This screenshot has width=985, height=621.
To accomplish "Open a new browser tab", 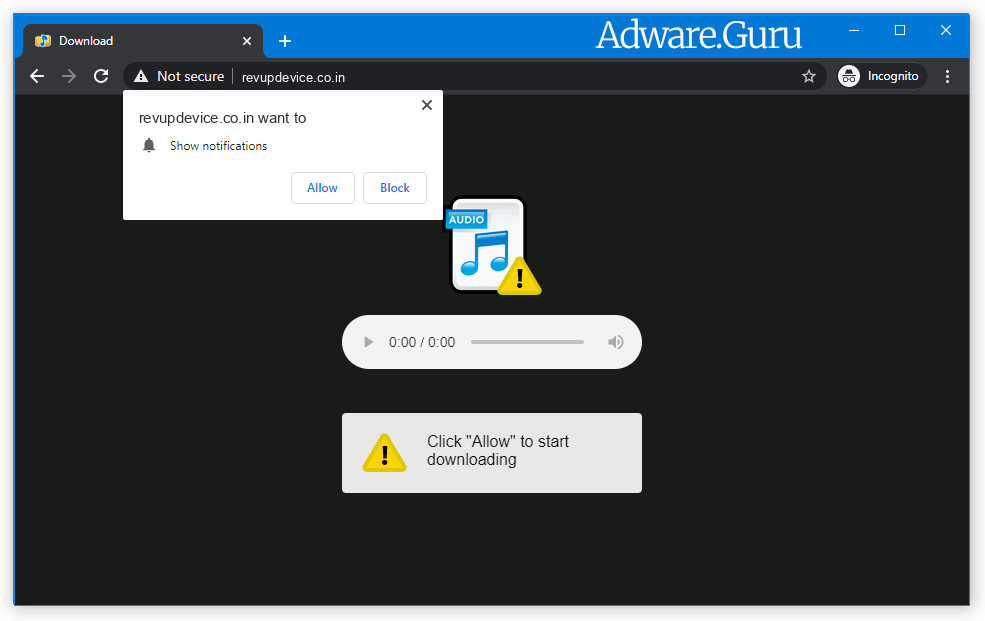I will pyautogui.click(x=285, y=41).
